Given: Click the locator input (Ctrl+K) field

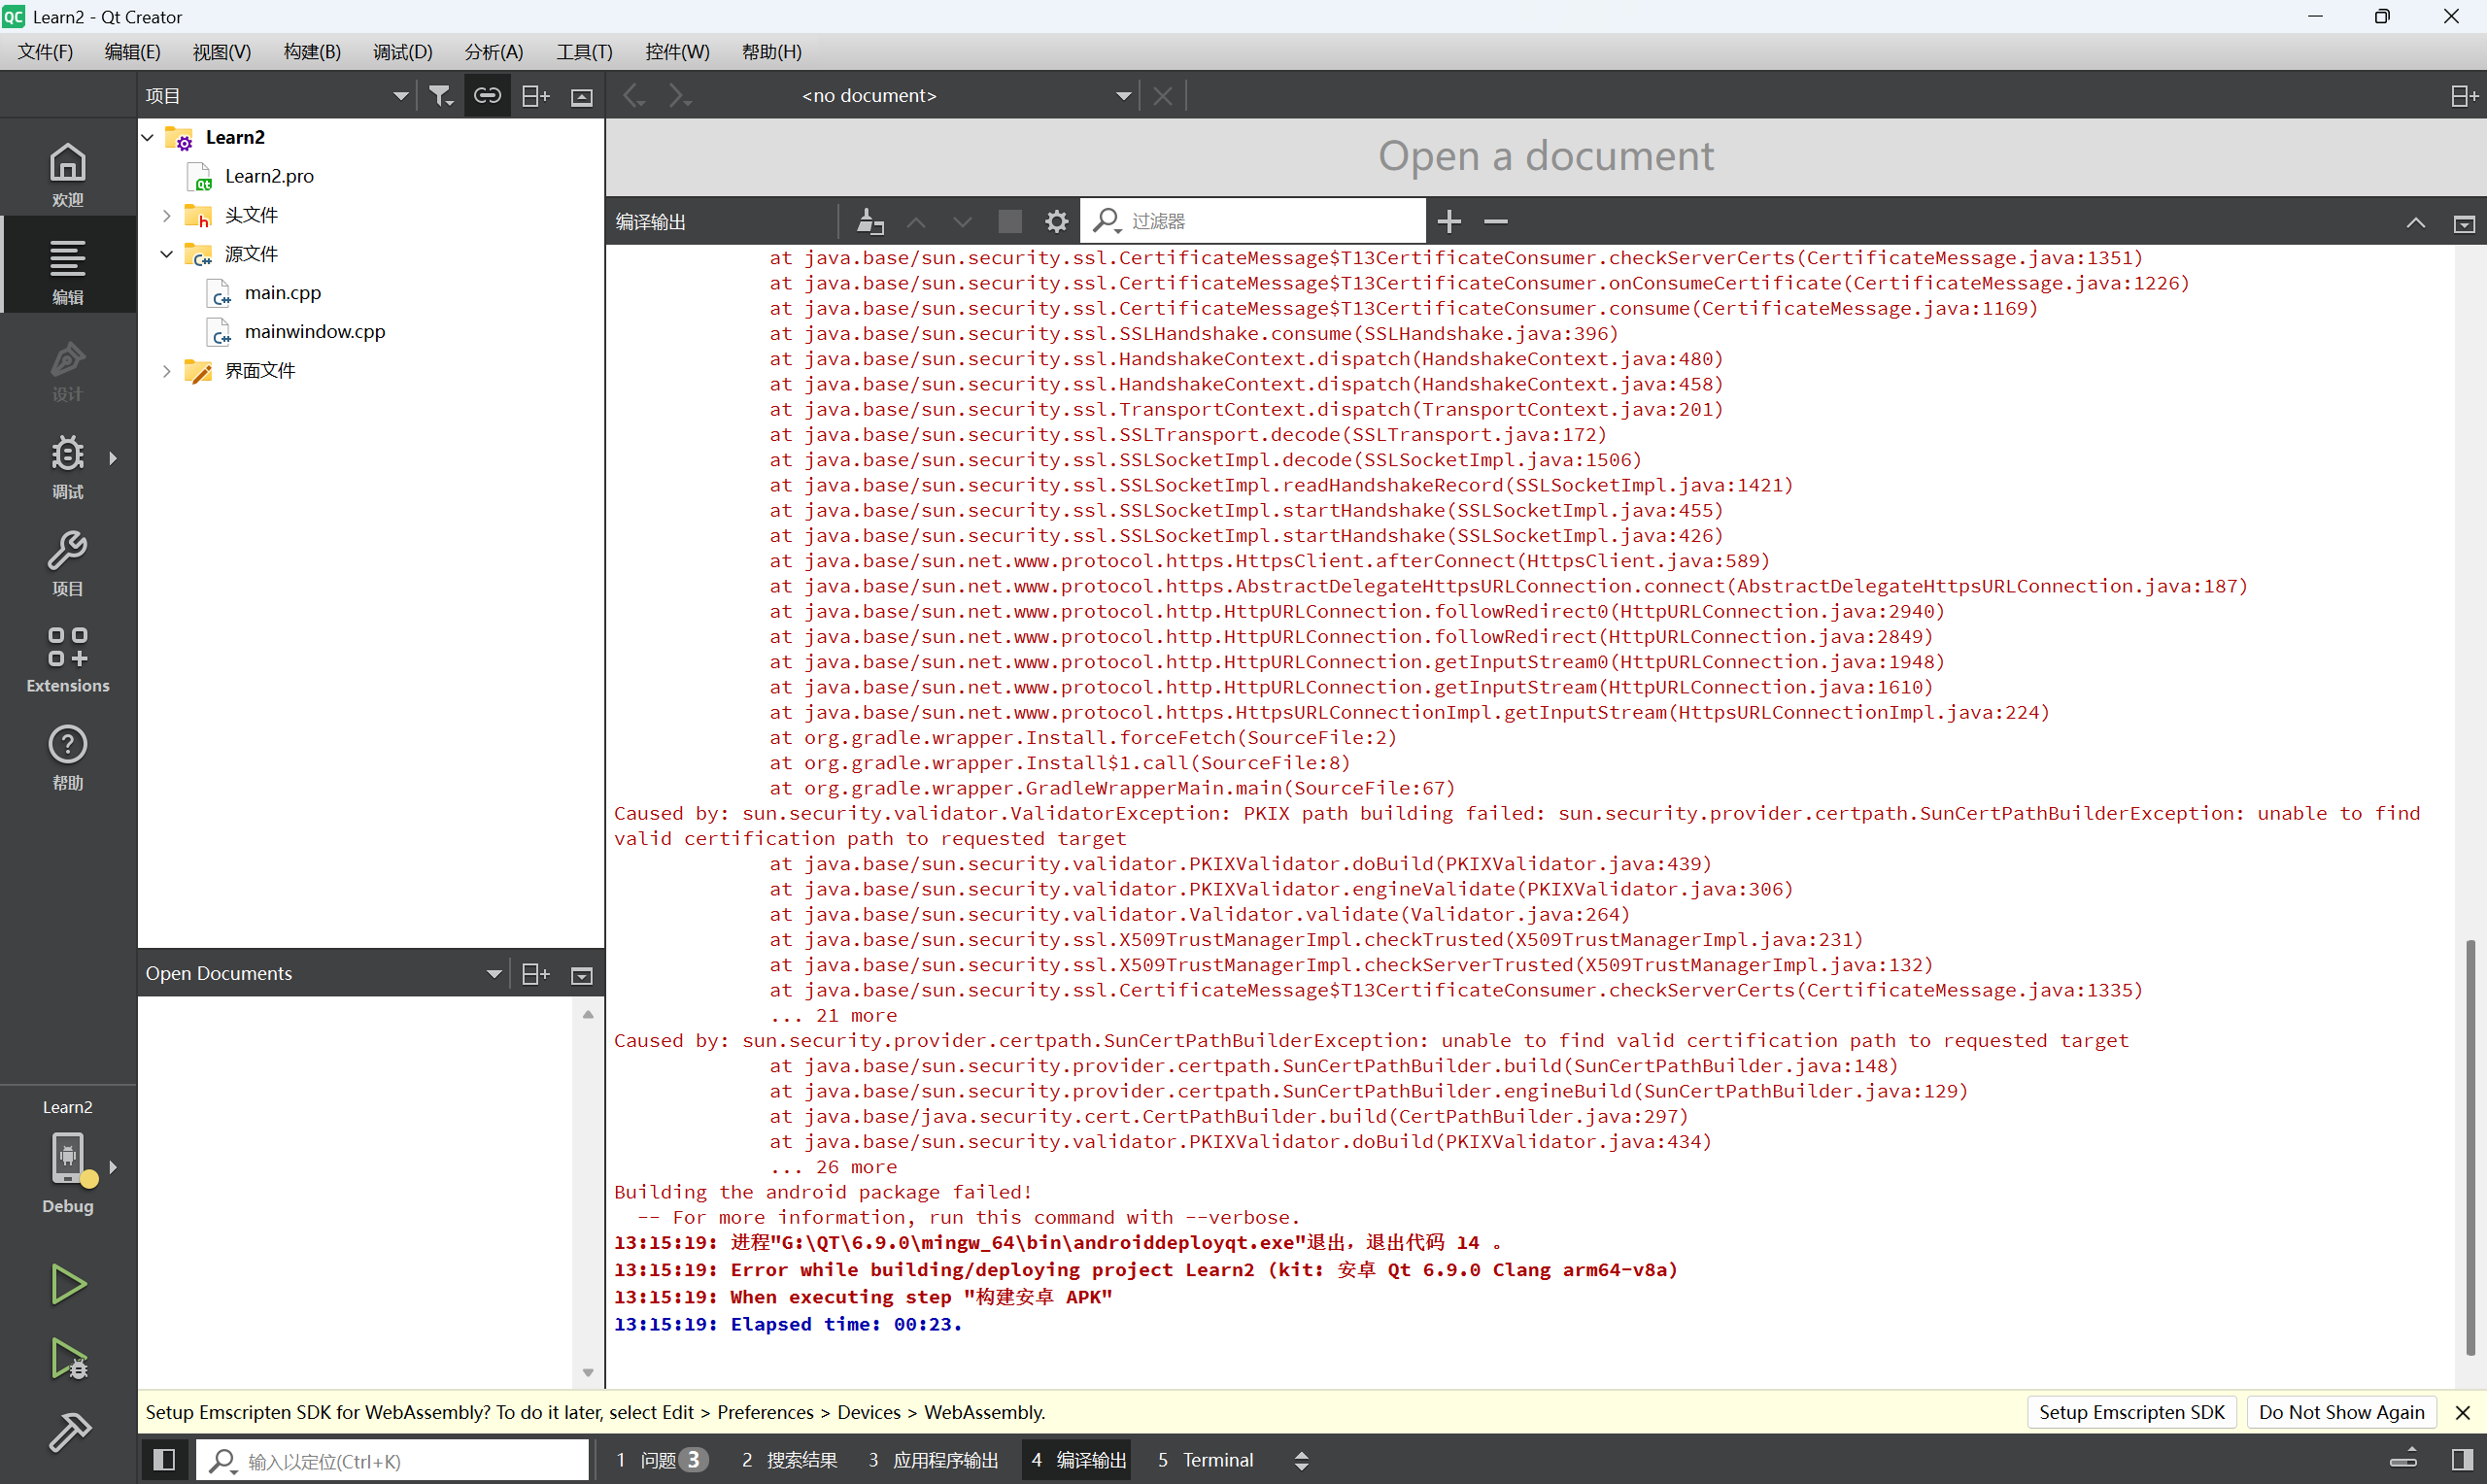Looking at the screenshot, I should tap(393, 1460).
